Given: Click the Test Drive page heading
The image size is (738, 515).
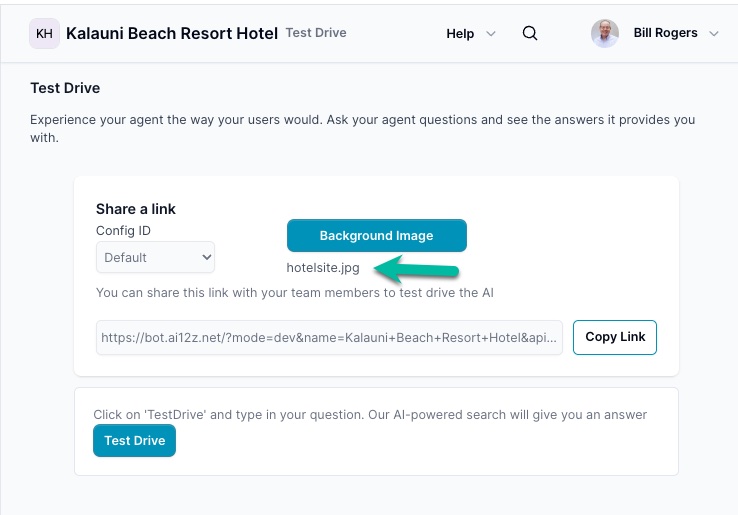Looking at the screenshot, I should pos(65,89).
